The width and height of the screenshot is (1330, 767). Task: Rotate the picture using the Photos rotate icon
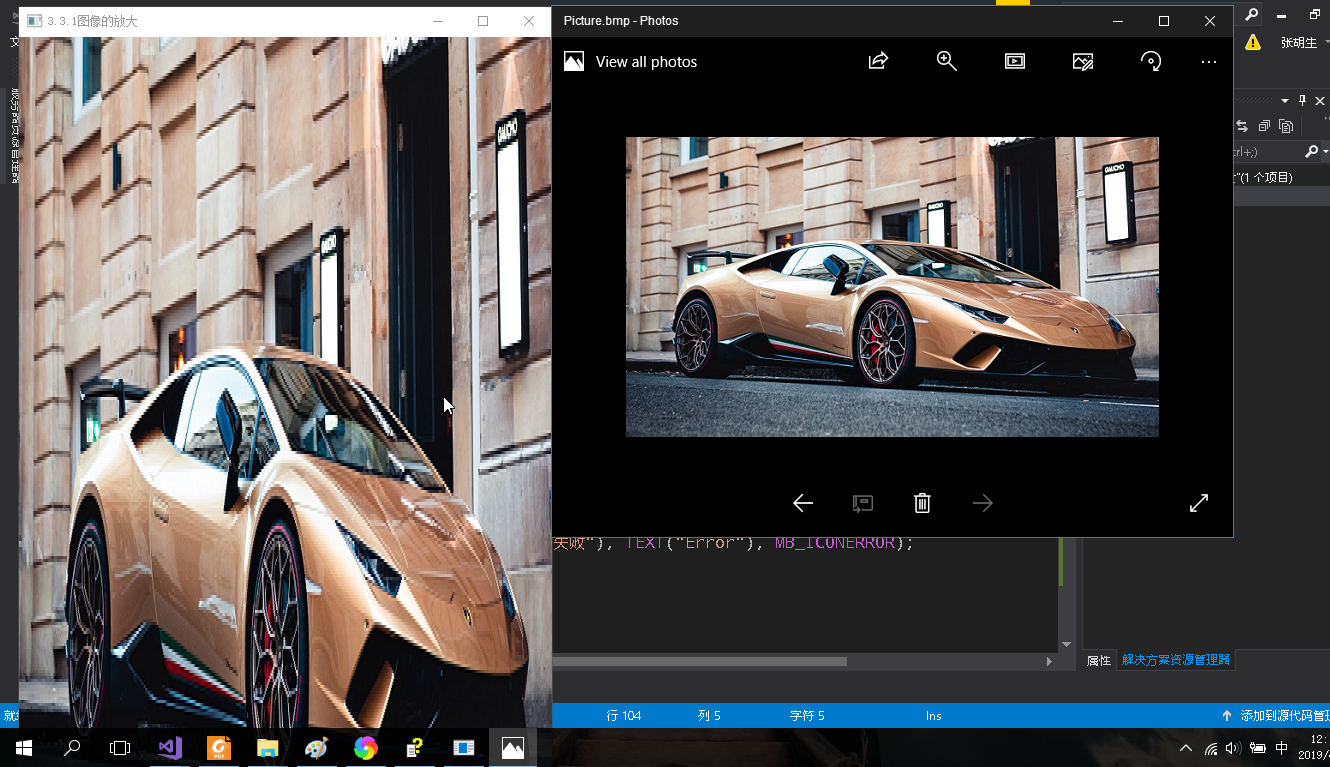tap(1151, 61)
